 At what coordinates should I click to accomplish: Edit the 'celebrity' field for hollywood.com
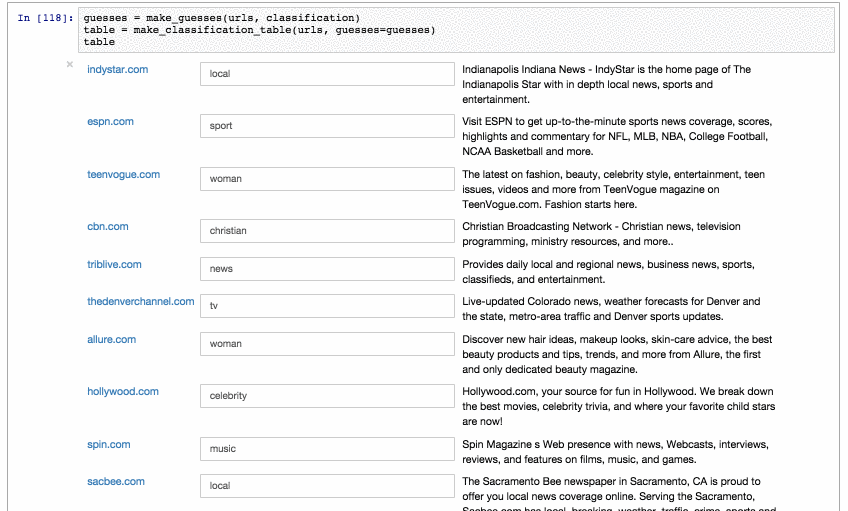327,396
